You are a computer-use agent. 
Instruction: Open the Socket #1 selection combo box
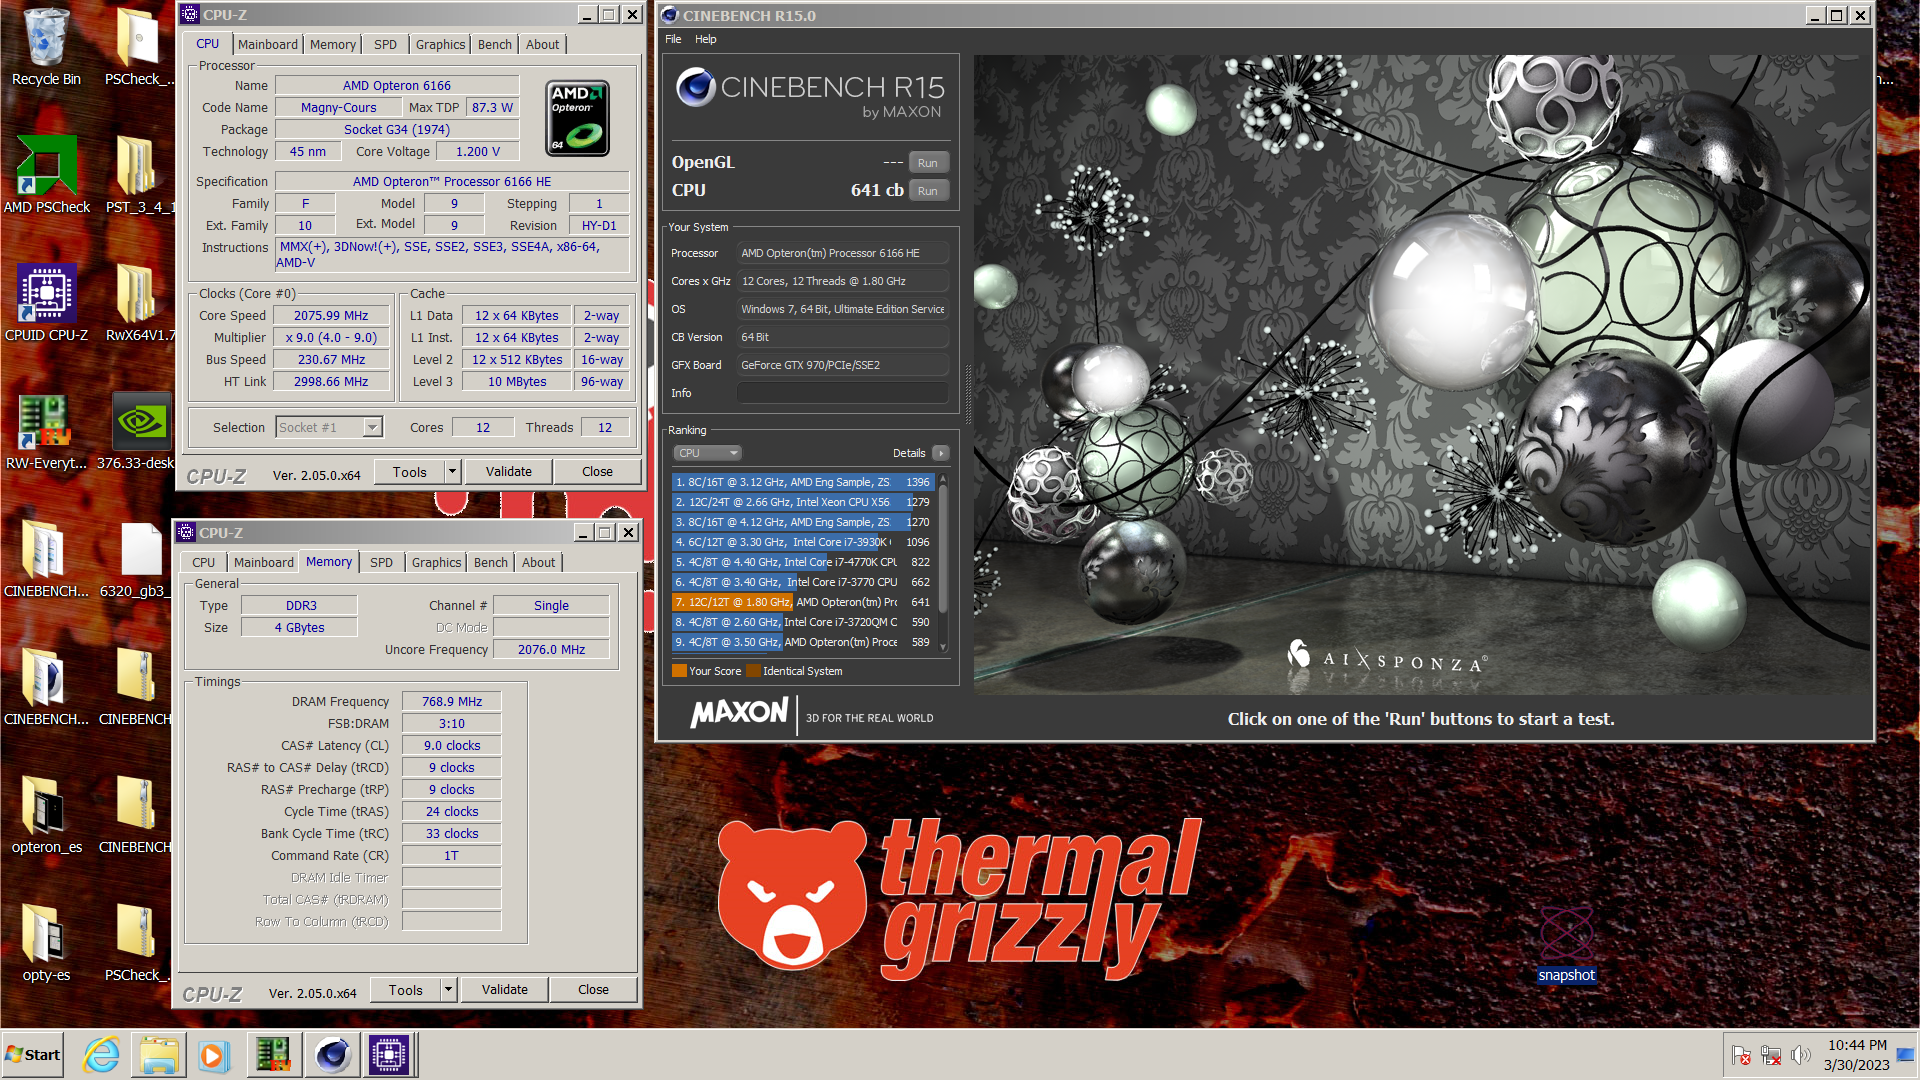(x=329, y=427)
